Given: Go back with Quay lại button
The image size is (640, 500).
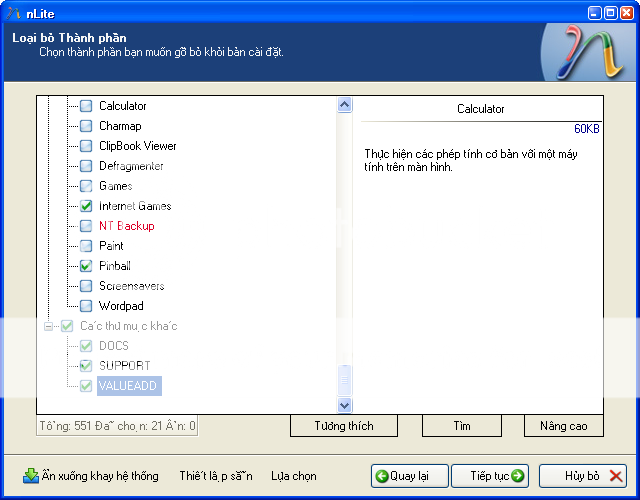Looking at the screenshot, I should (410, 476).
